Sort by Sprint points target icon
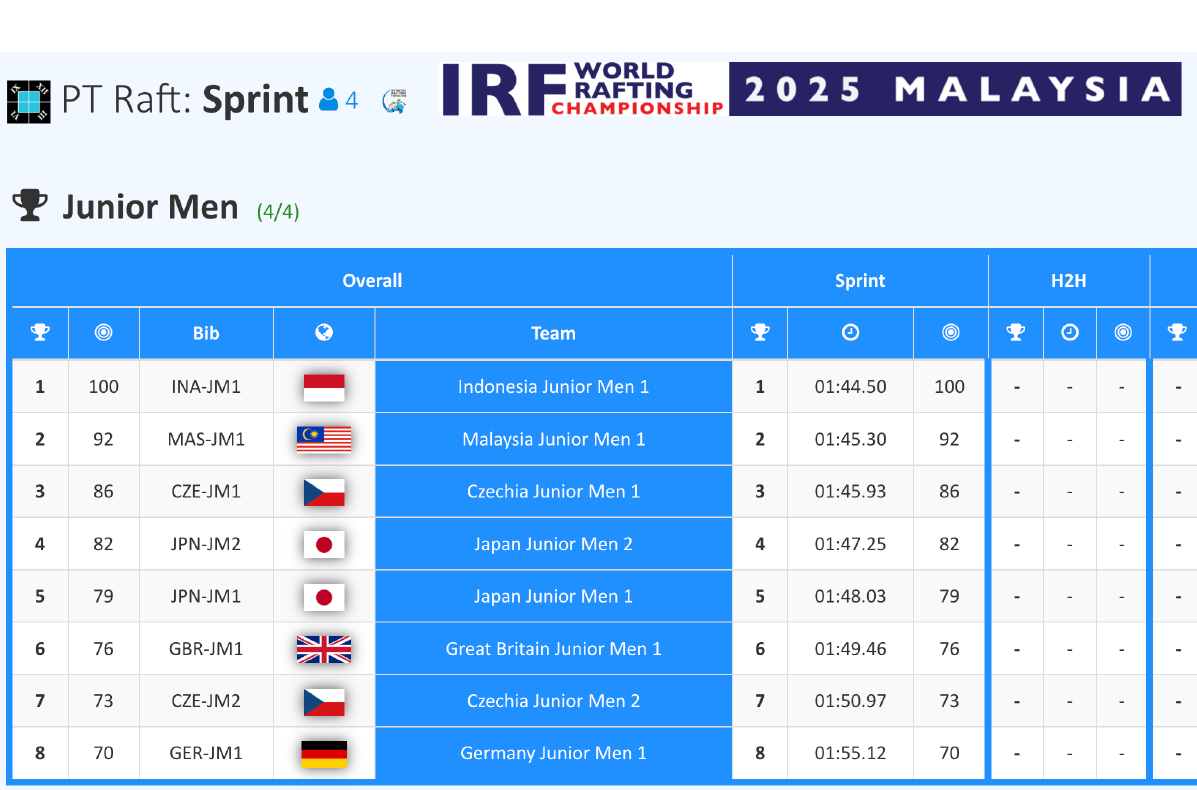This screenshot has height=790, width=1197. coord(950,333)
